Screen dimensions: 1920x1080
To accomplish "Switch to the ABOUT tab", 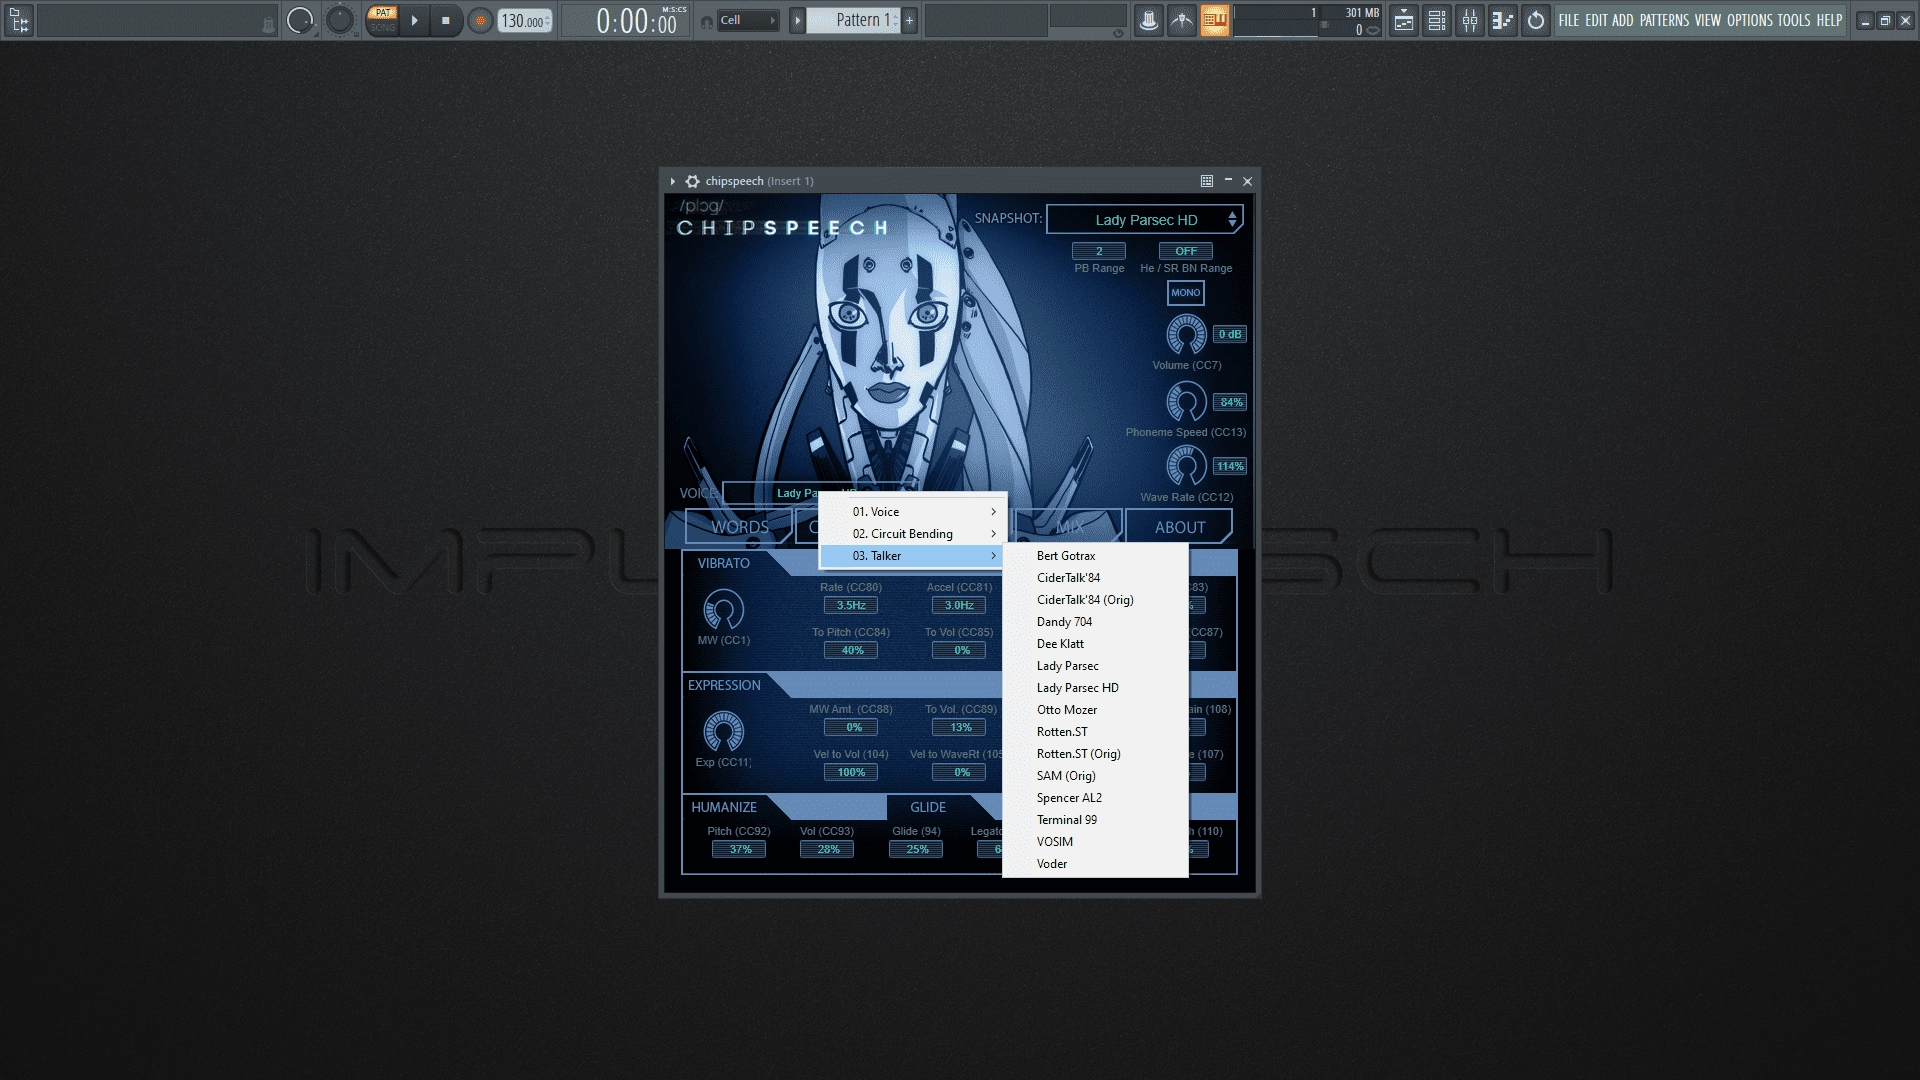I will 1179,527.
